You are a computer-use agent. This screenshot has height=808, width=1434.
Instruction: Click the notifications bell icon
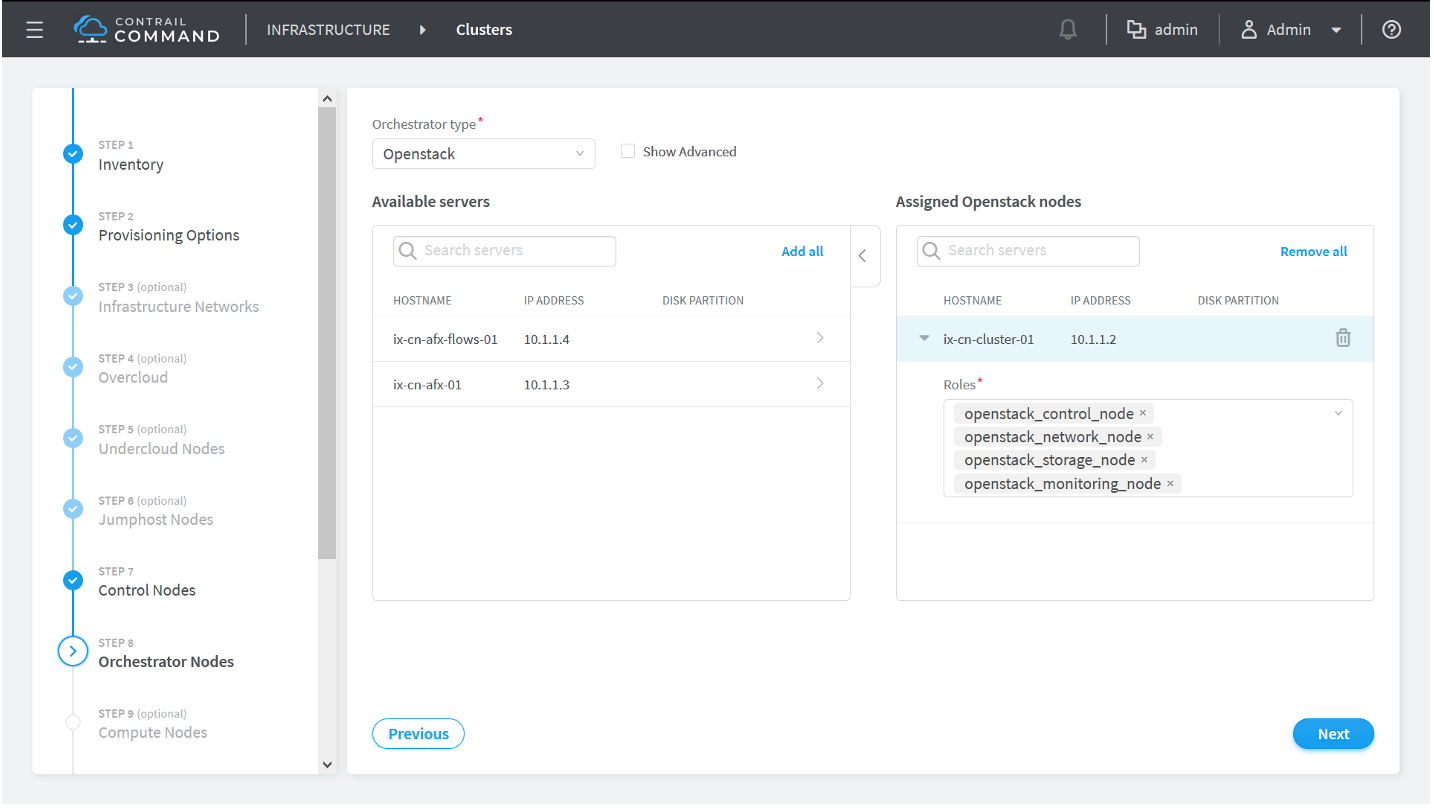click(1068, 30)
